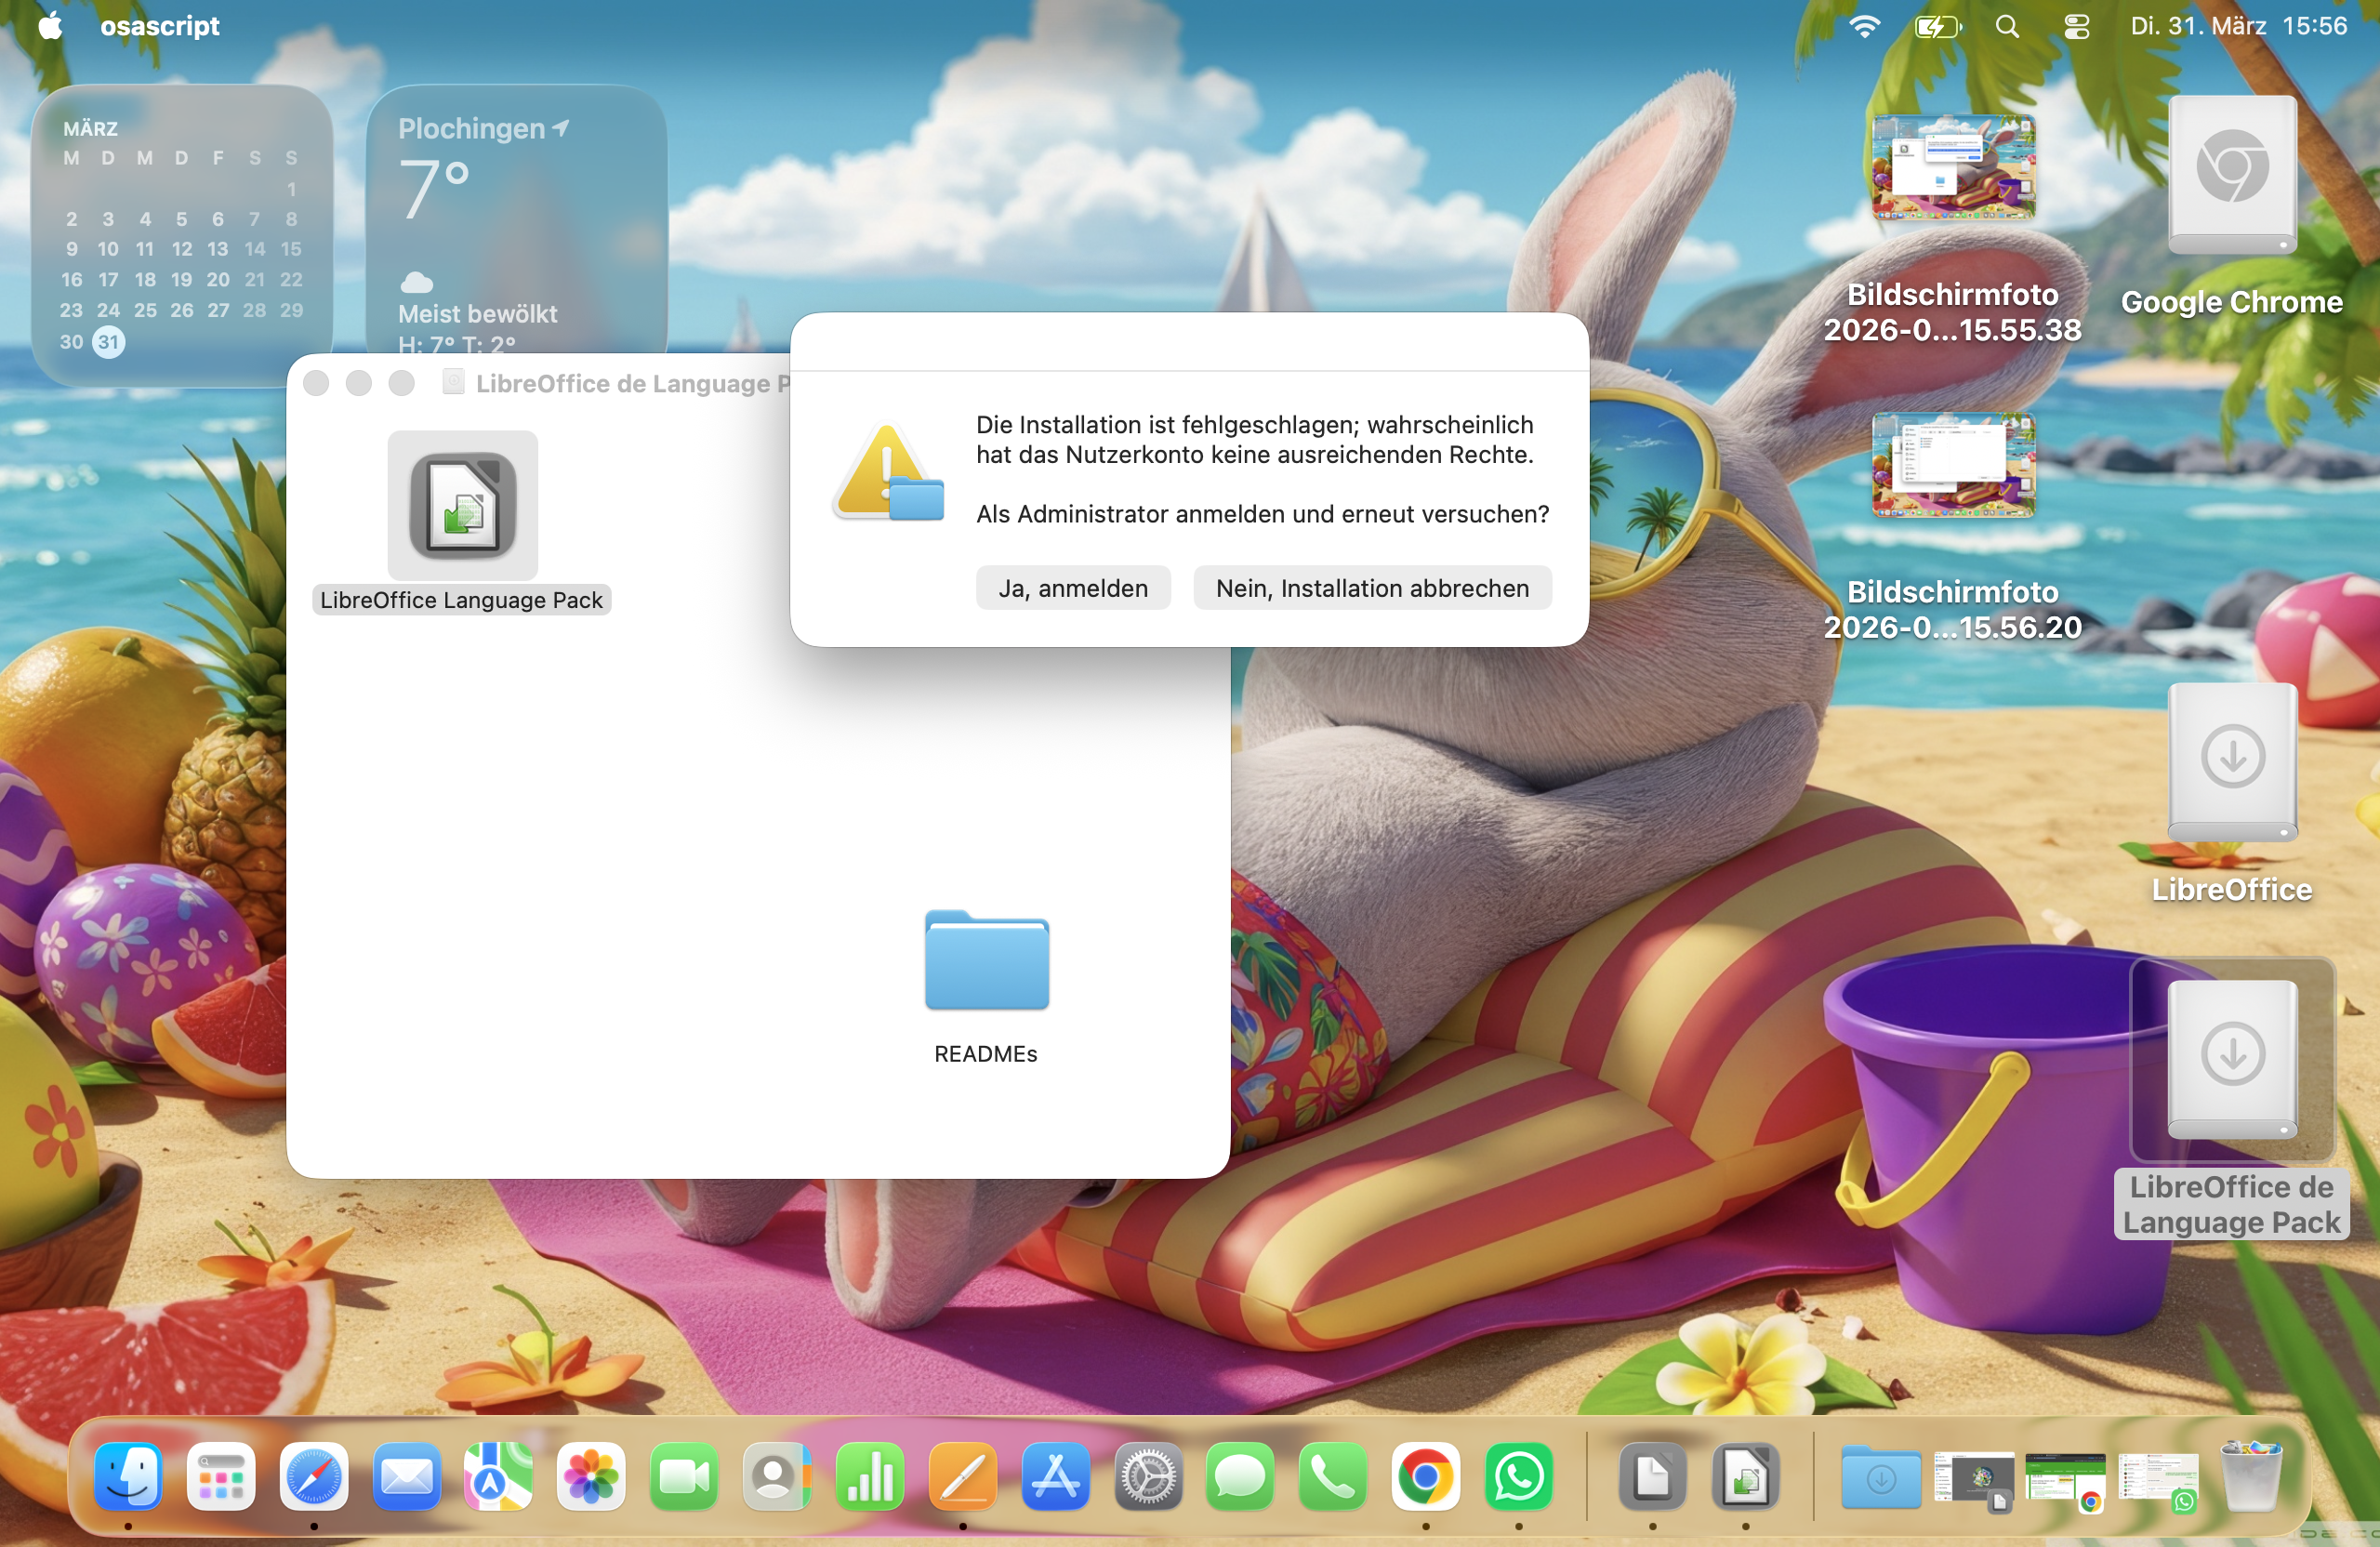Viewport: 2380px width, 1547px height.
Task: Launch Finder from the Dock
Action: [128, 1476]
